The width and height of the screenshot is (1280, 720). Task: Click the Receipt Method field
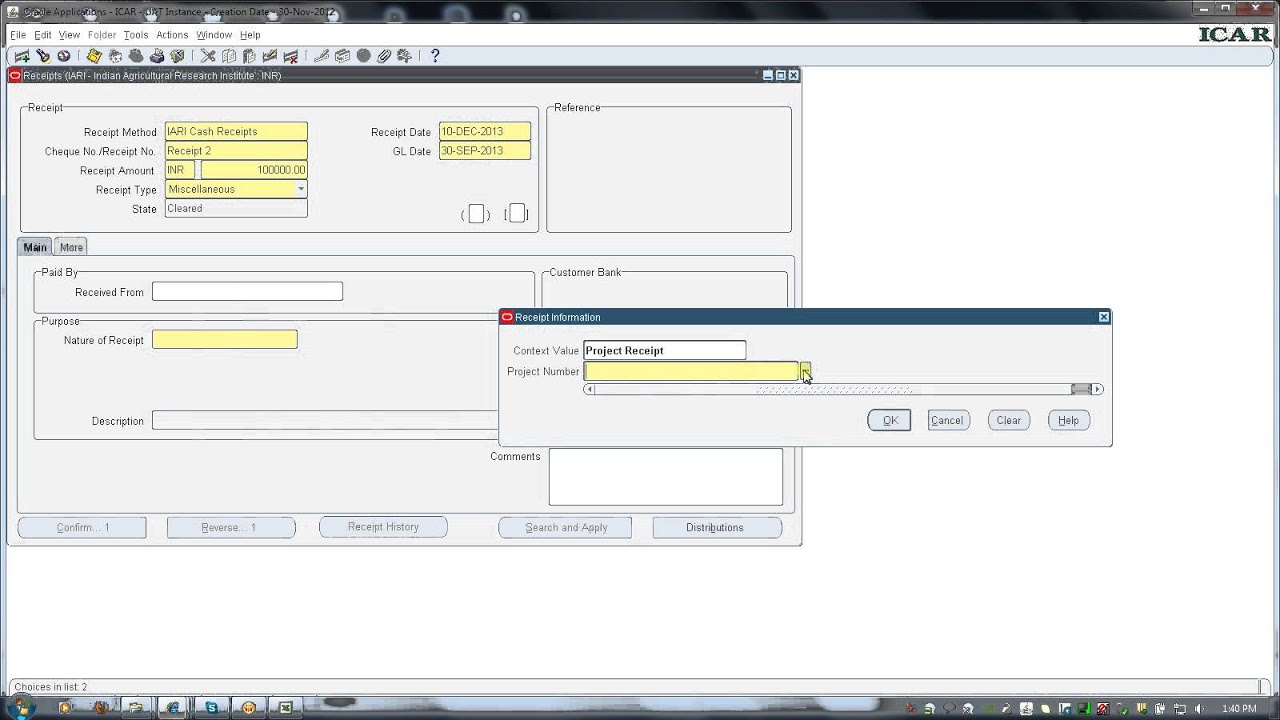click(x=236, y=131)
